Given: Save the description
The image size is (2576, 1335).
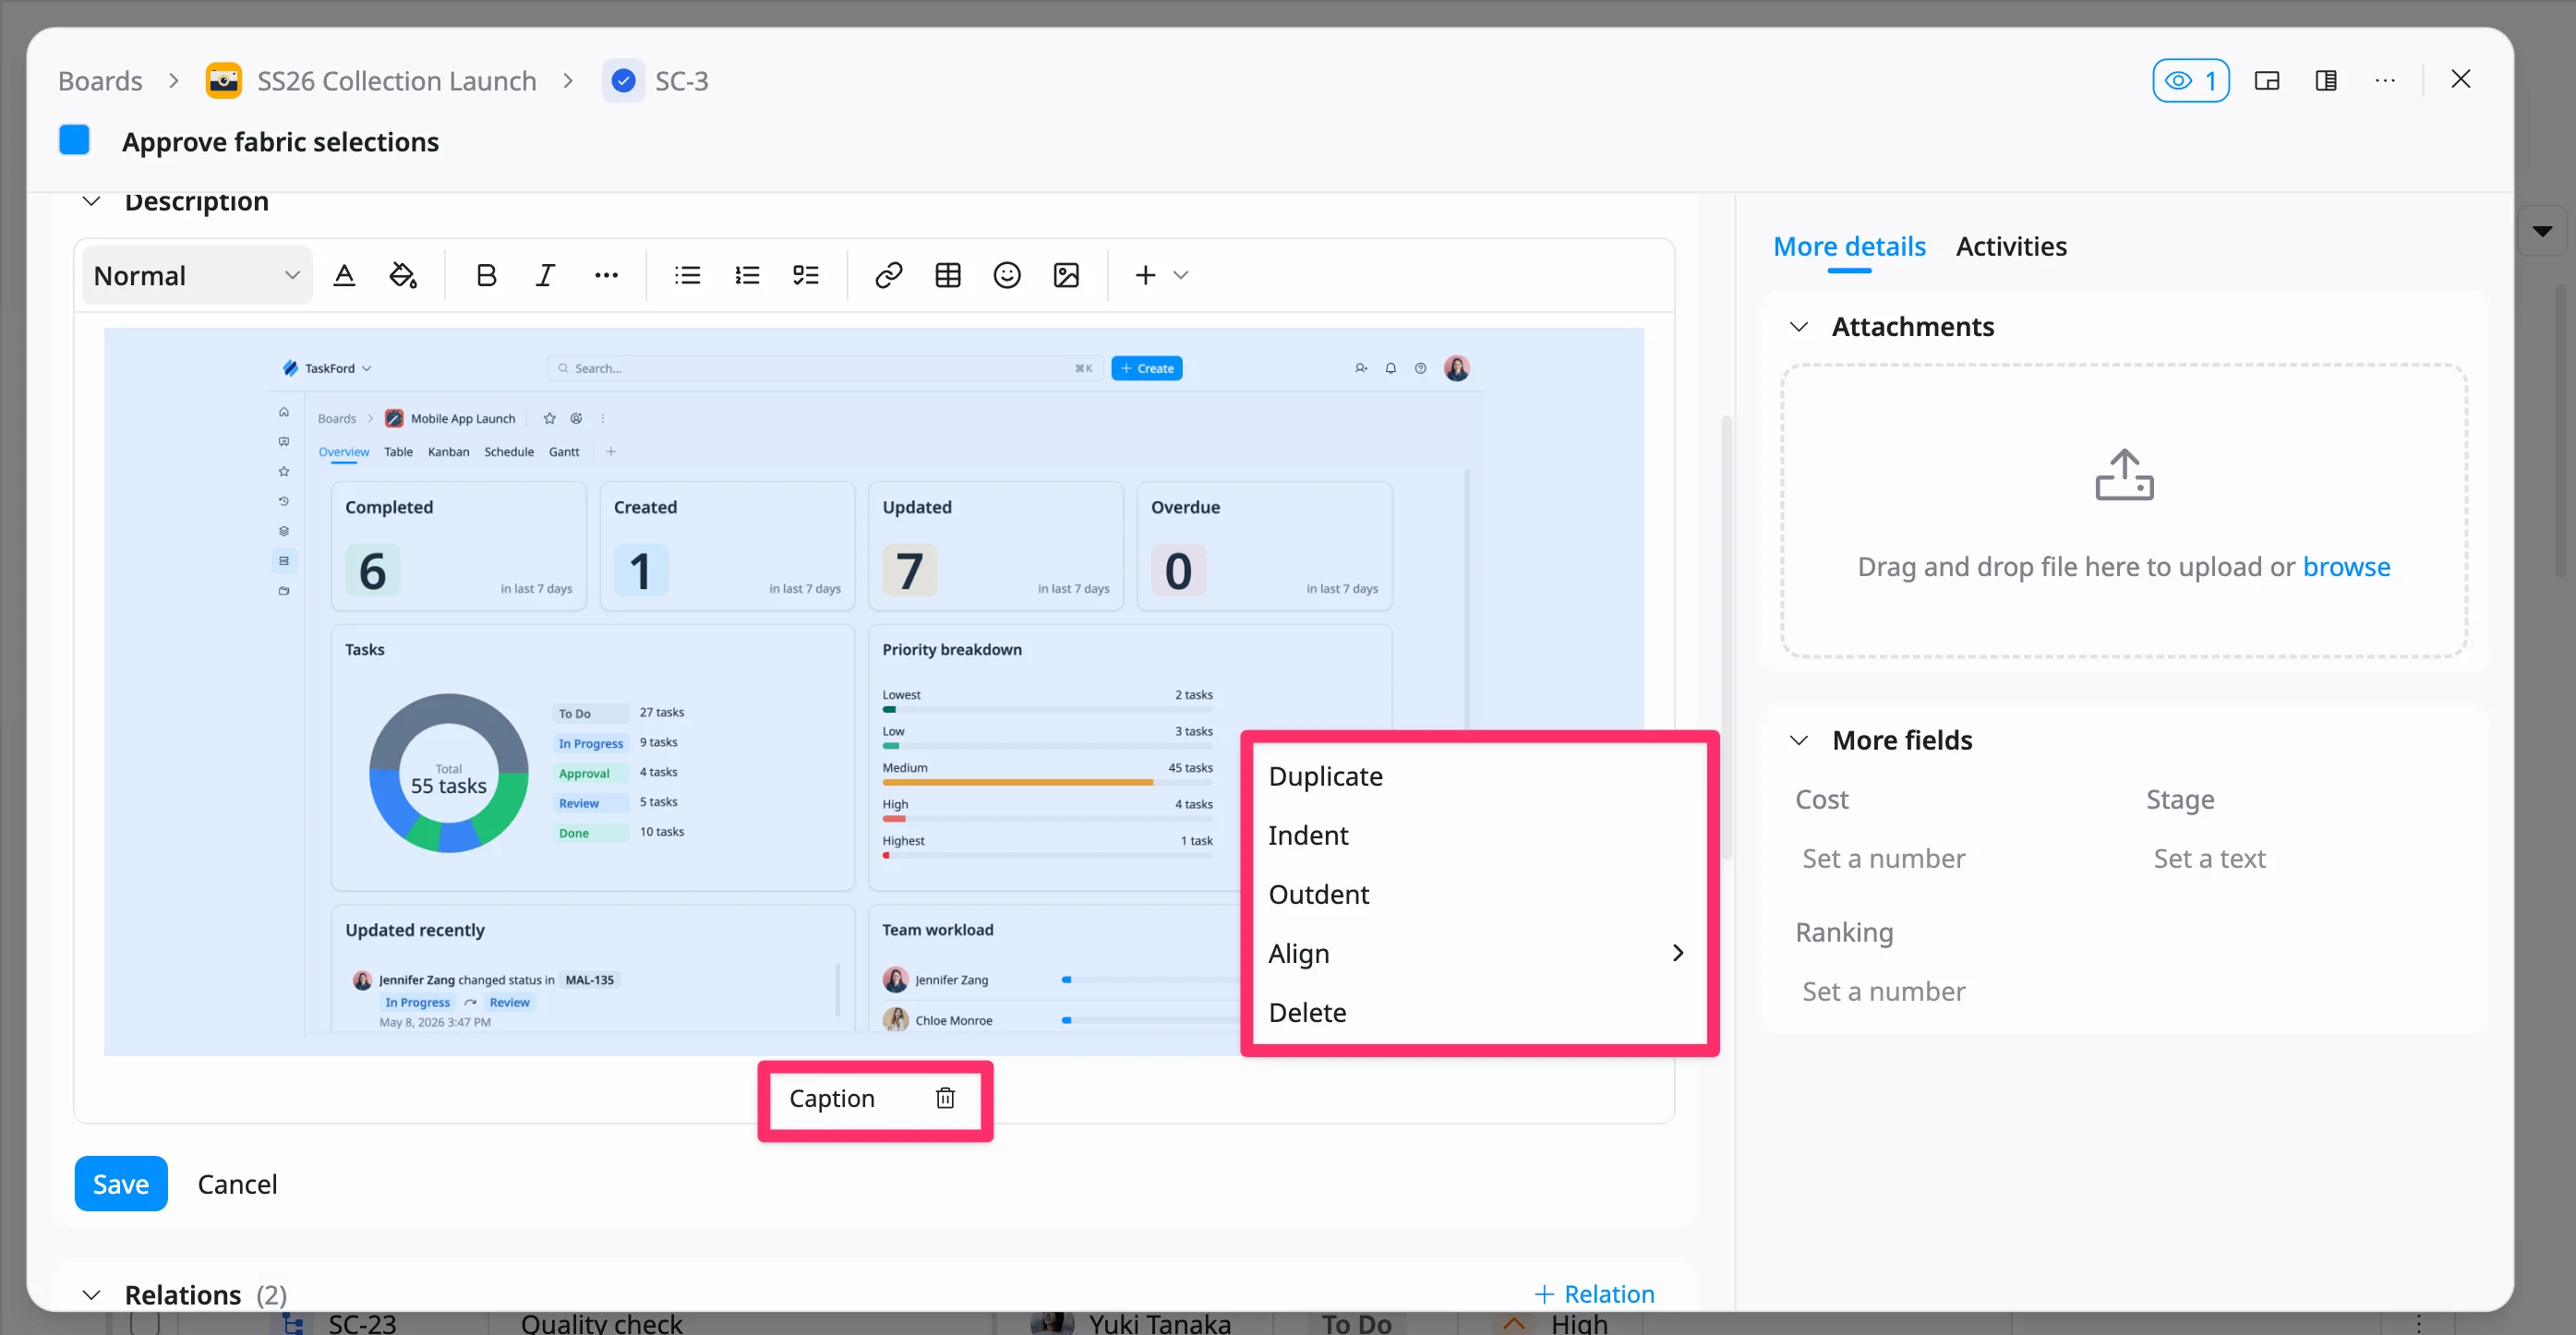Looking at the screenshot, I should click(x=121, y=1184).
